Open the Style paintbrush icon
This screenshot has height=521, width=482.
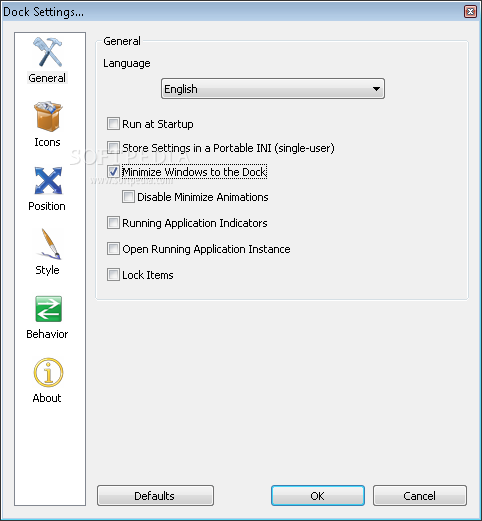49,244
